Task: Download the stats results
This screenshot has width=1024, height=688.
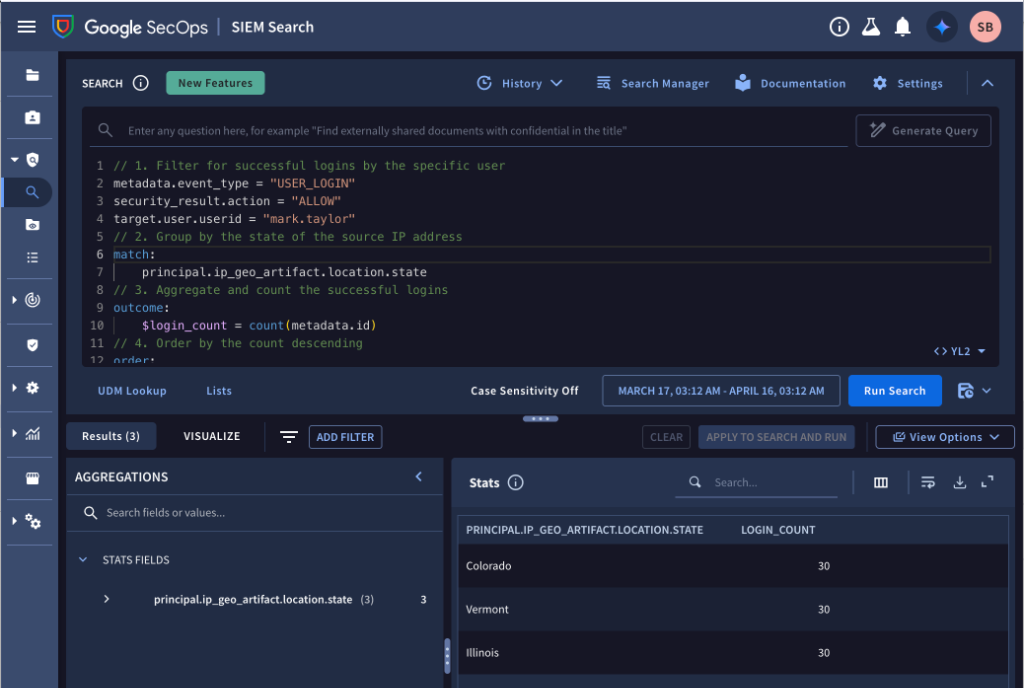Action: click(960, 482)
